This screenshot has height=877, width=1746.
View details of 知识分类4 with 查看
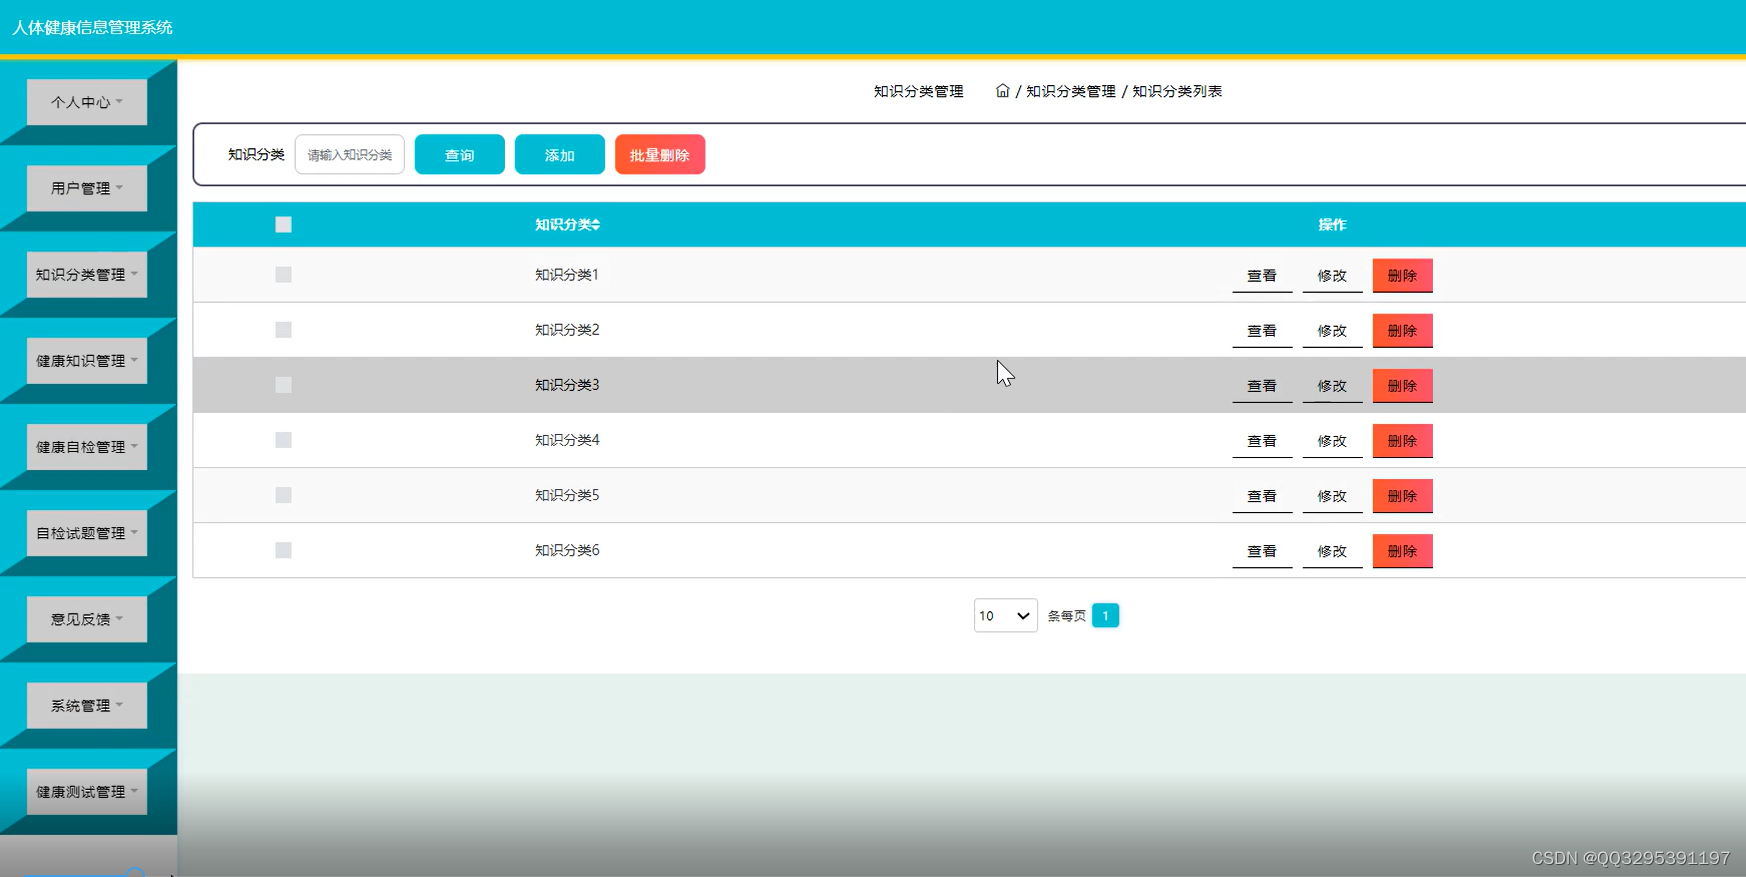click(x=1262, y=441)
